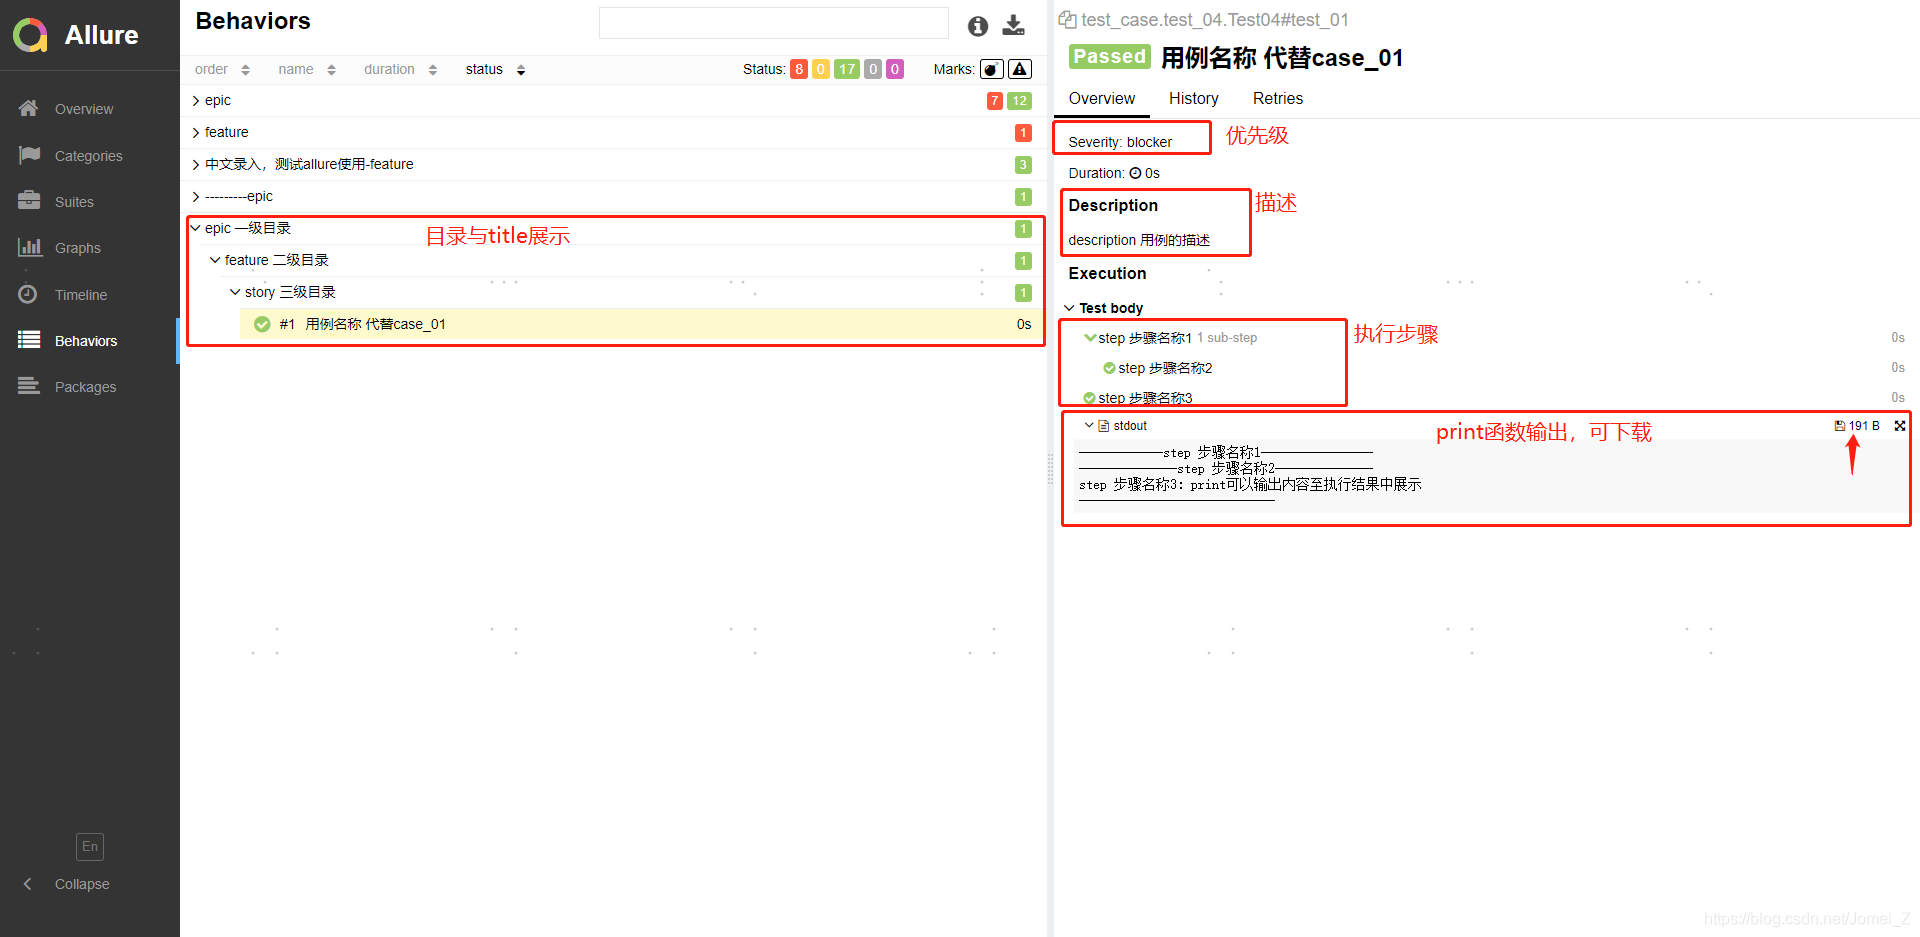Expand 中文录入 测试allure使用-feature row
The height and width of the screenshot is (937, 1920).
point(613,164)
